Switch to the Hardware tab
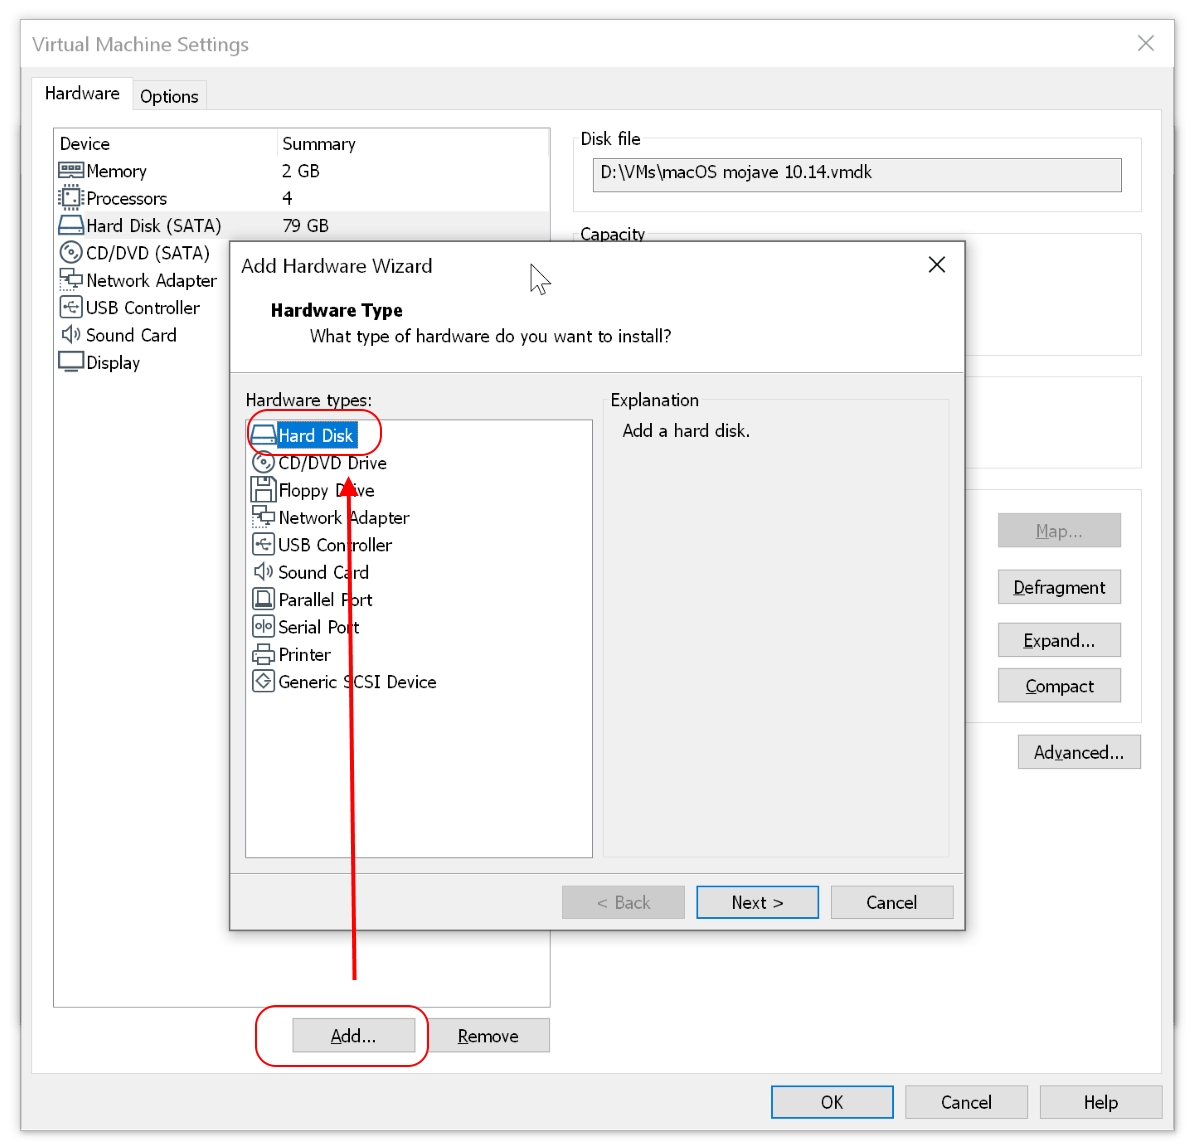Screen dimensions: 1200x1147 point(82,93)
